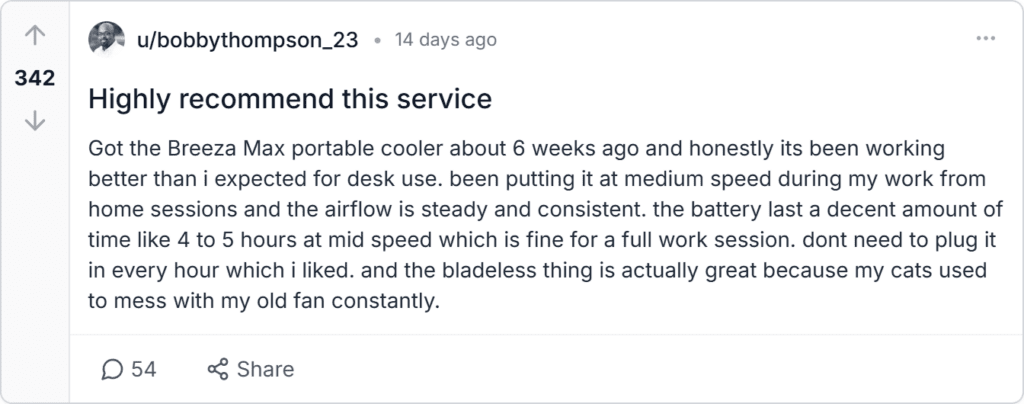Click the share arrow icon
Screen dimensions: 1024x404
(x=218, y=369)
